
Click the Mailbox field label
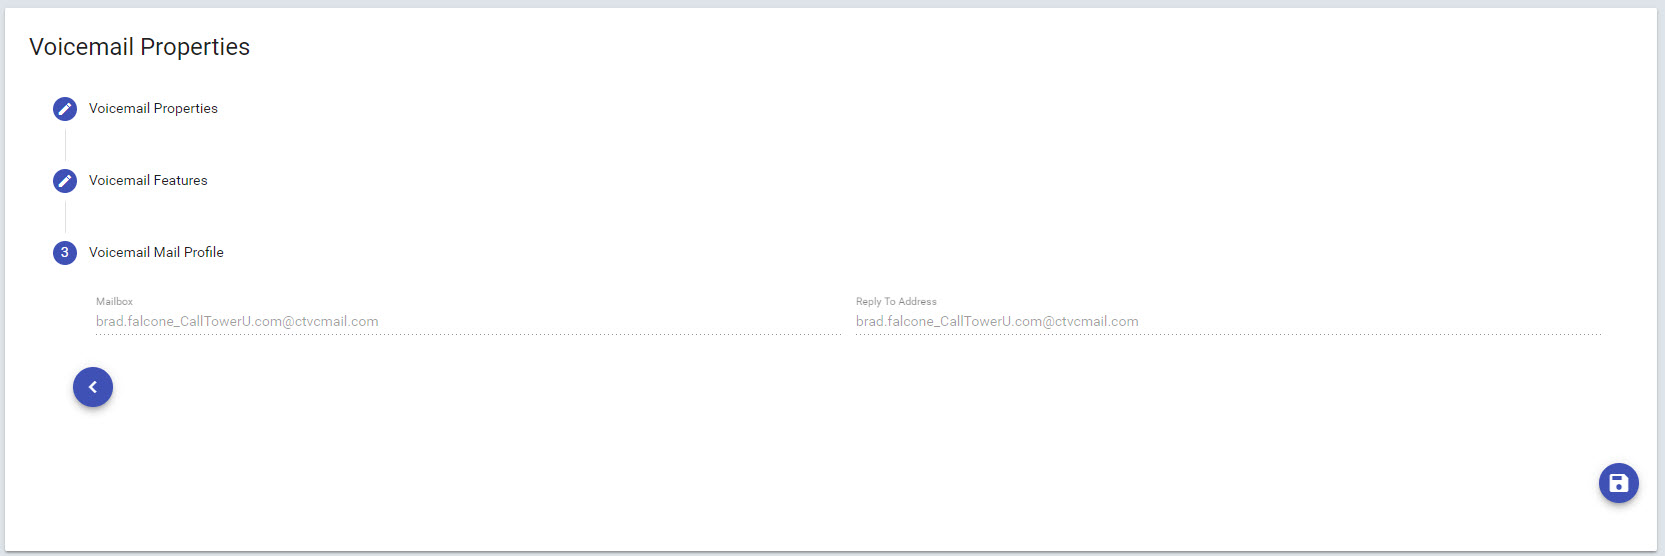tap(114, 301)
